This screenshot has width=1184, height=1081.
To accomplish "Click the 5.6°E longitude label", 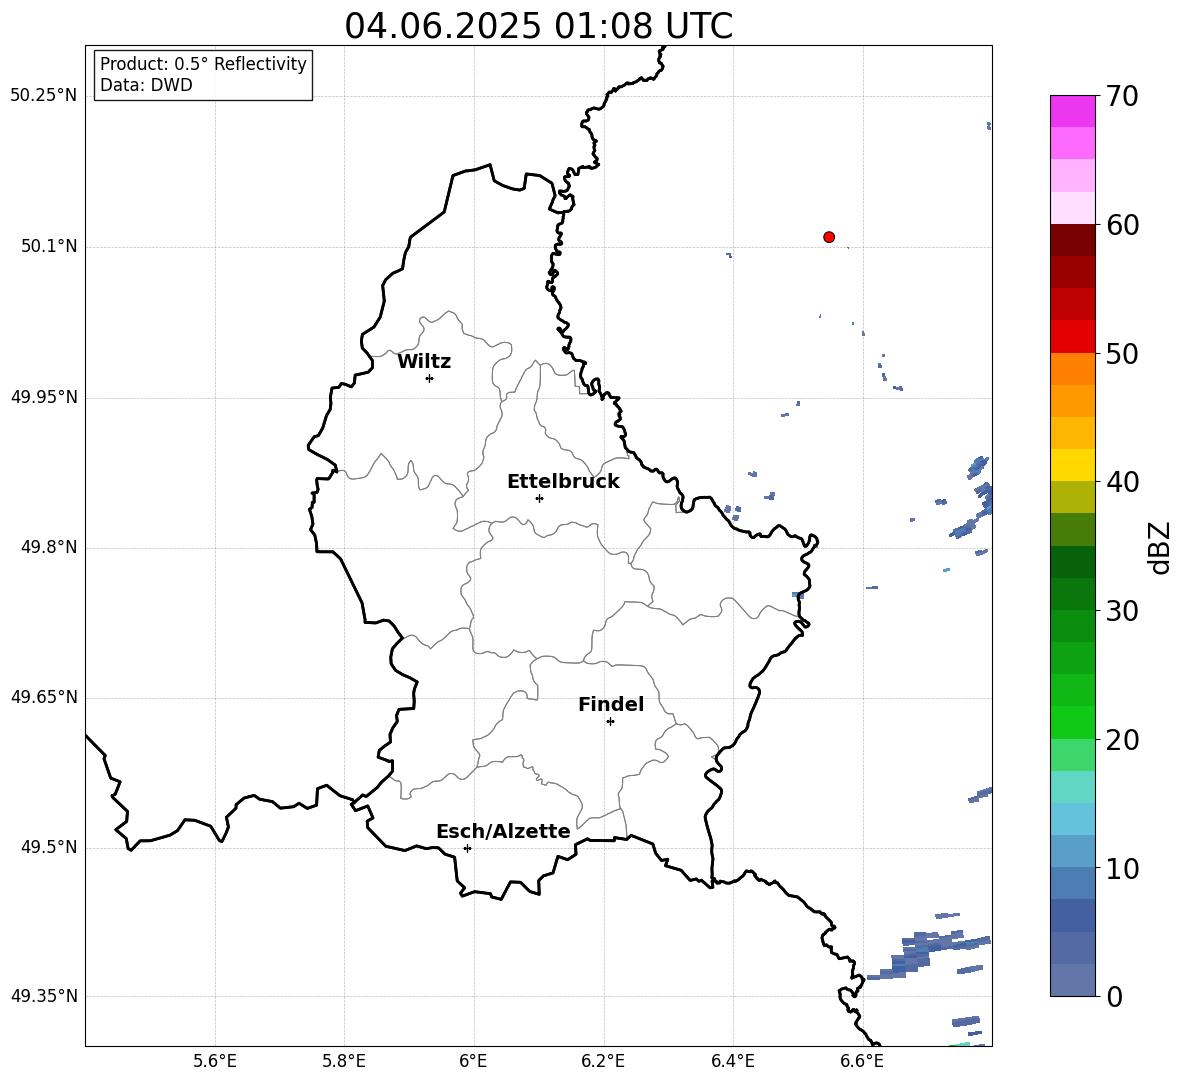I will point(215,1062).
